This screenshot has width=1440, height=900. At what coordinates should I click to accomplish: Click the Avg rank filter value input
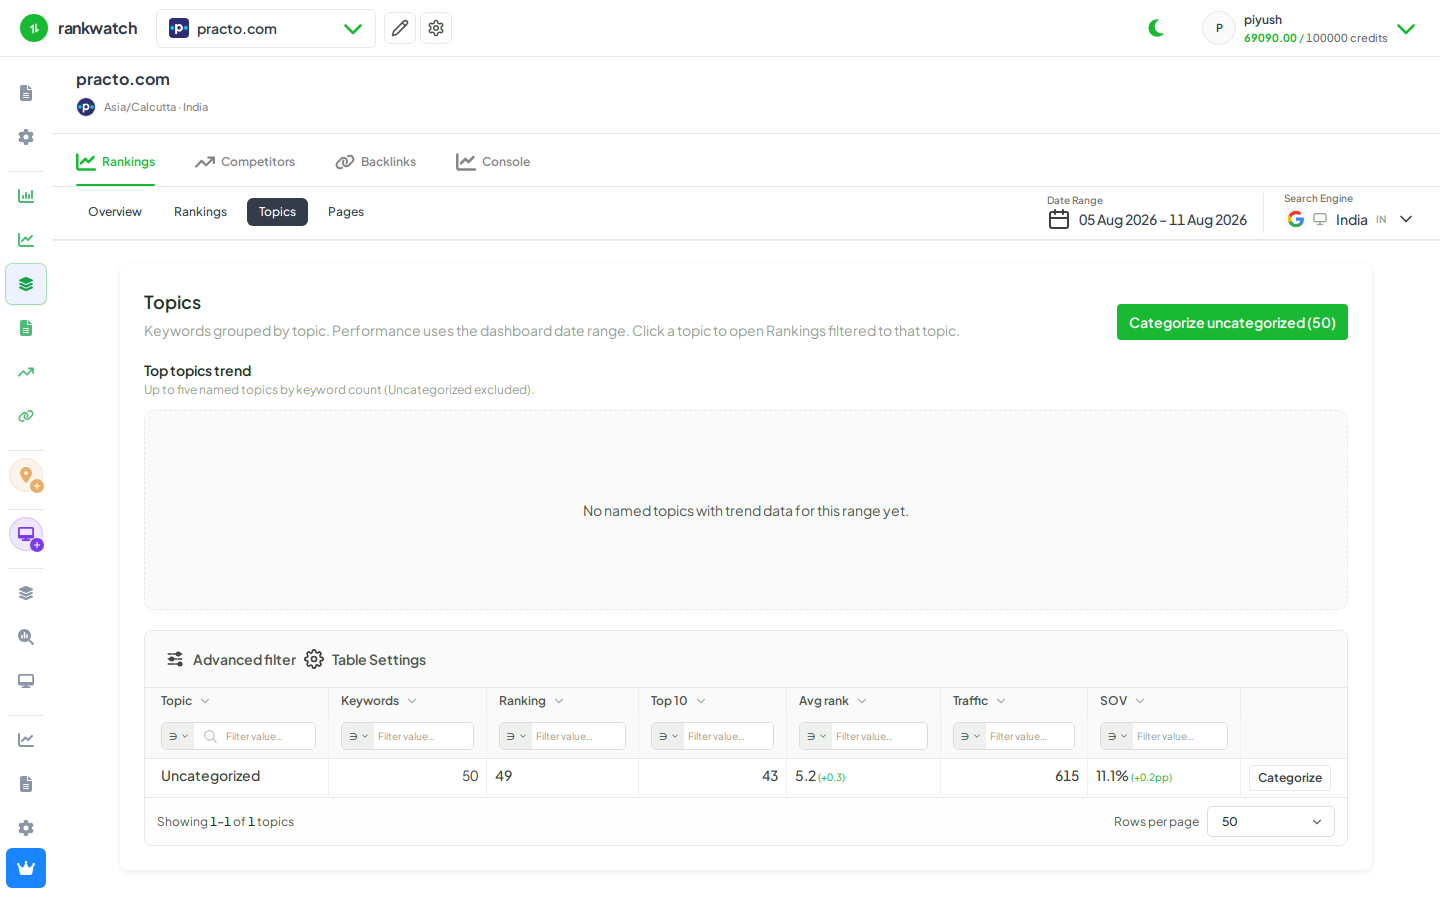tap(879, 736)
